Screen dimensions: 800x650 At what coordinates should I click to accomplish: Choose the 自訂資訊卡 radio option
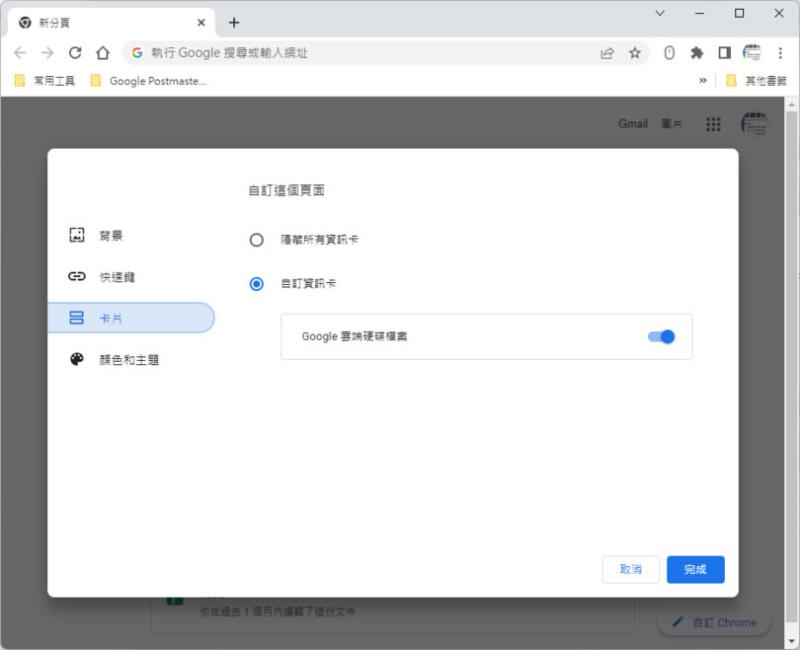pos(256,284)
